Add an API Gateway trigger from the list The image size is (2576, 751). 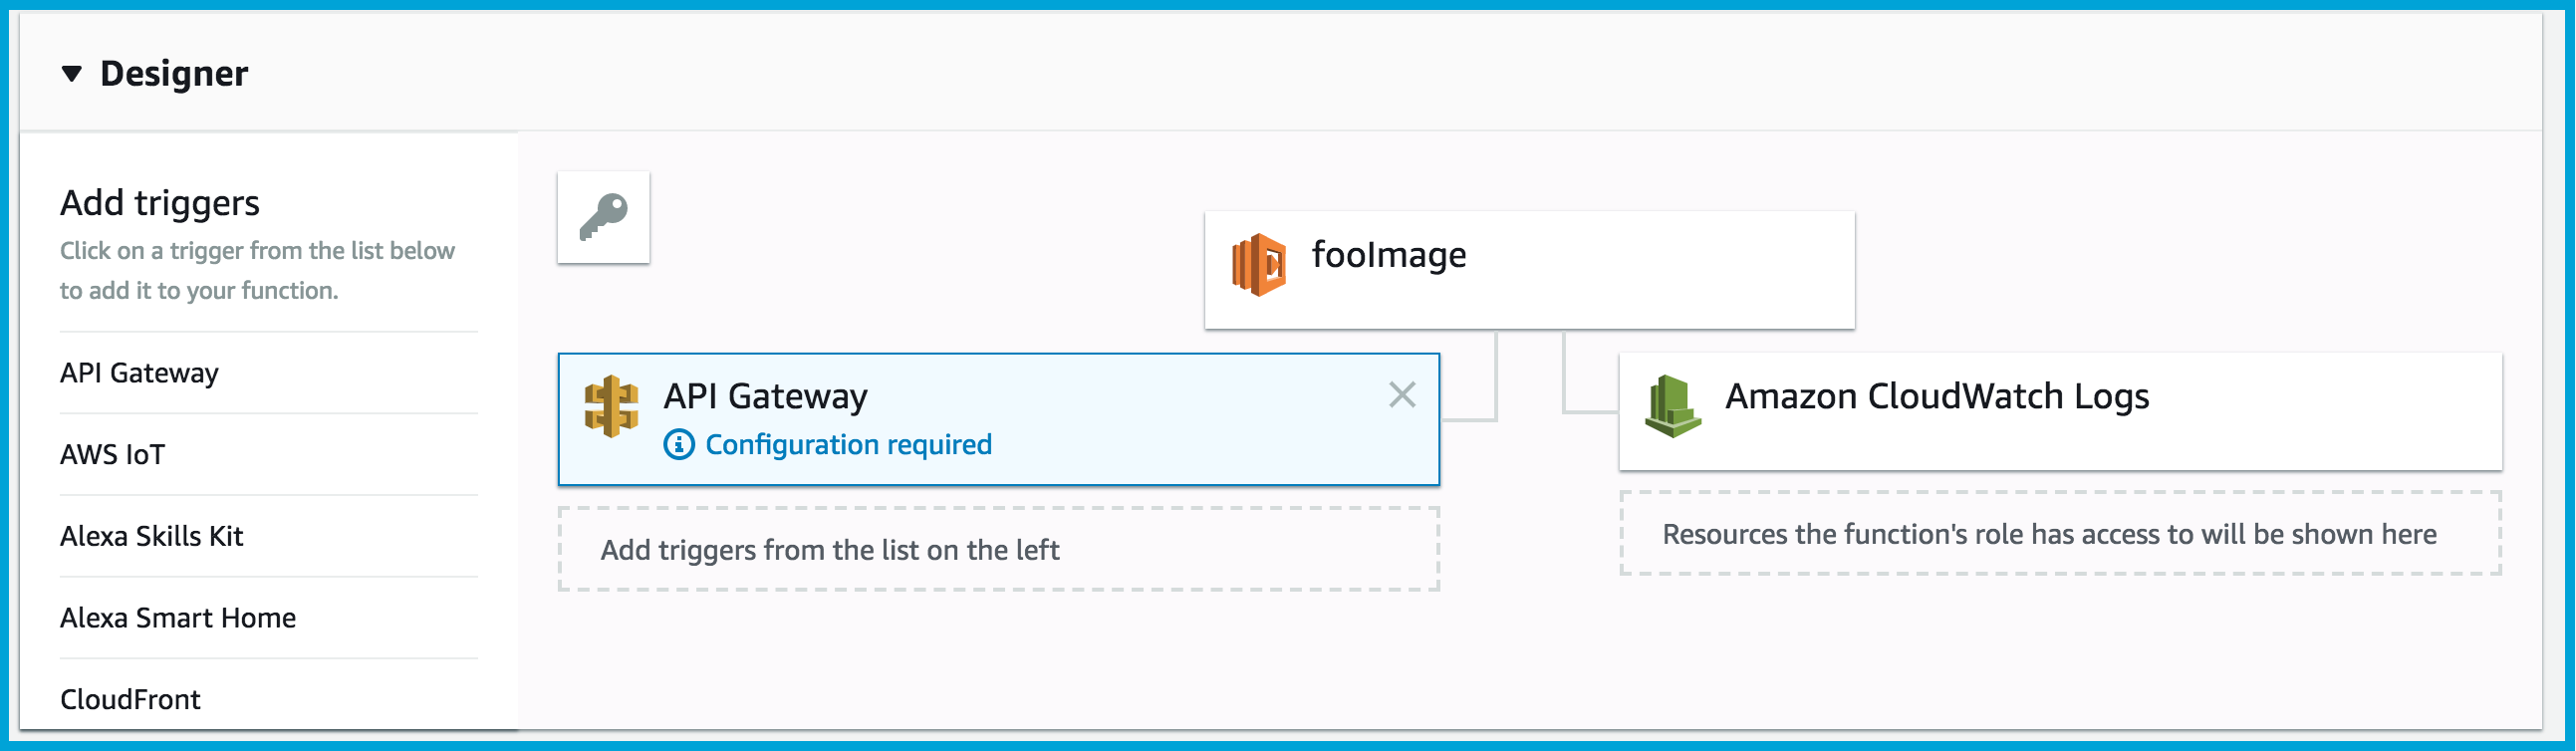(140, 372)
